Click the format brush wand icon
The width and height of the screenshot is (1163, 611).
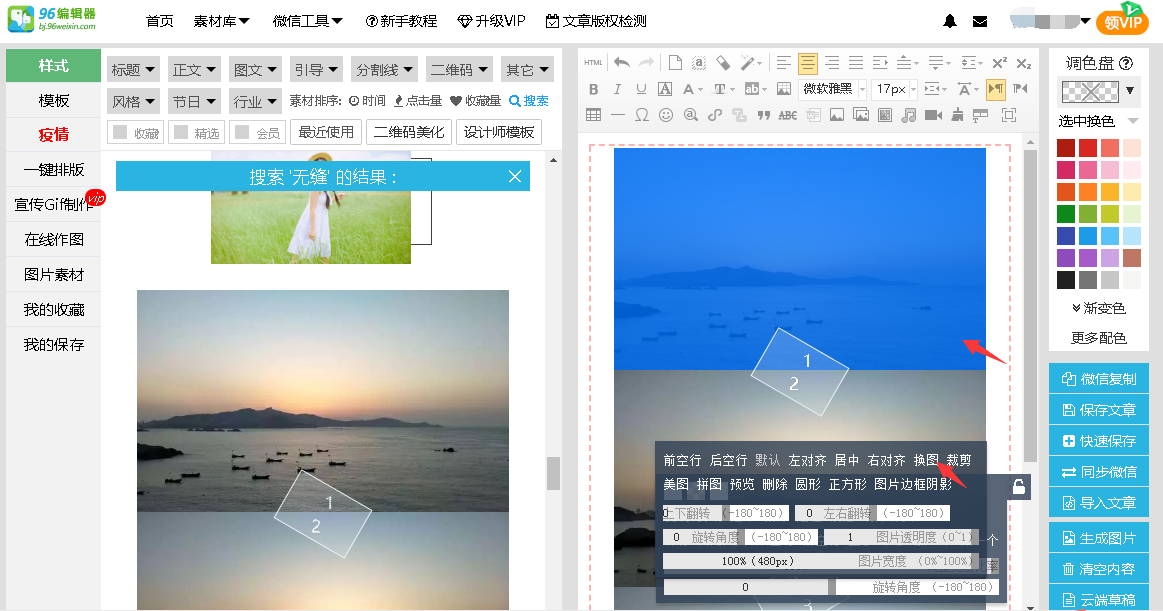(749, 63)
